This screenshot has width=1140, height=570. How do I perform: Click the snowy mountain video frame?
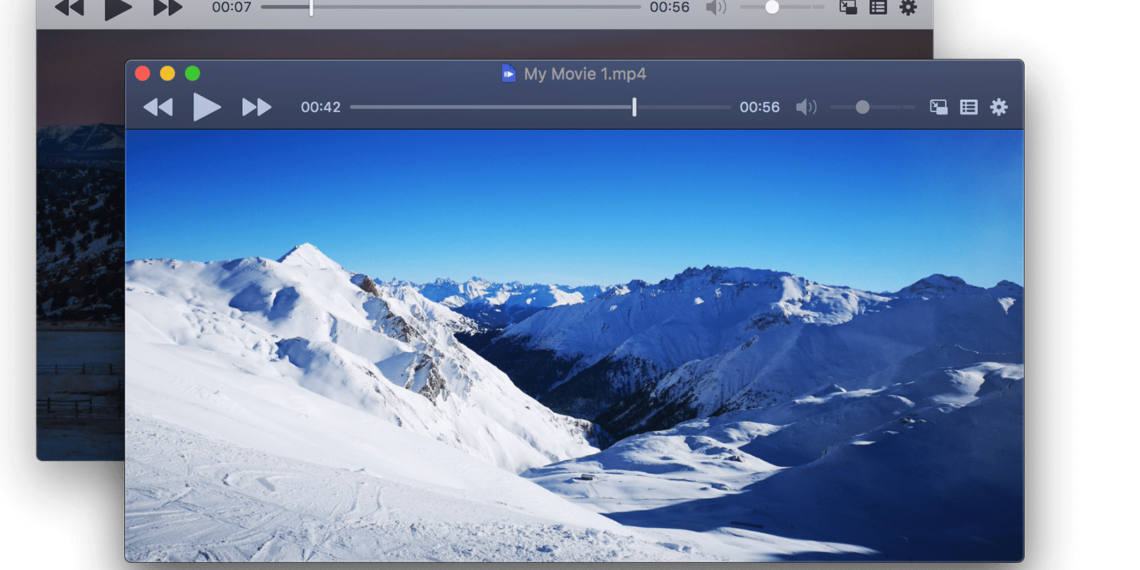pyautogui.click(x=574, y=345)
